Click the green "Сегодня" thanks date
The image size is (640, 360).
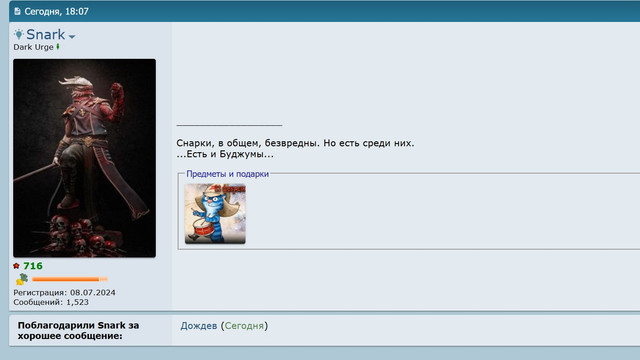click(x=244, y=326)
